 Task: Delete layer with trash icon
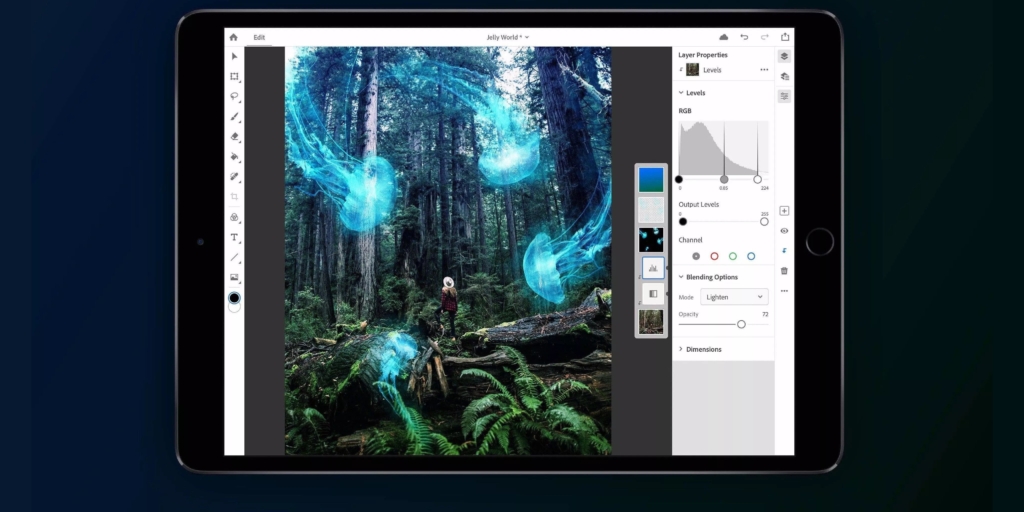pyautogui.click(x=784, y=270)
